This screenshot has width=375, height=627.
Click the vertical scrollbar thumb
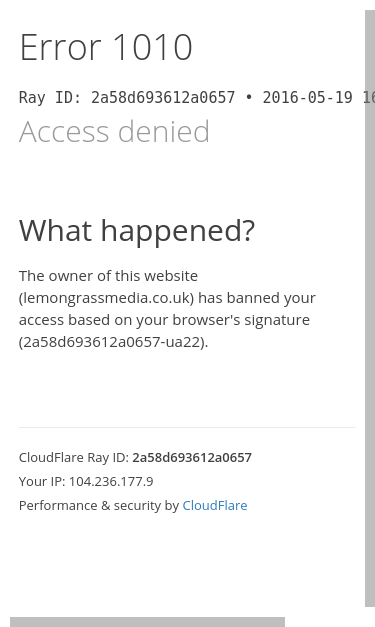370,308
